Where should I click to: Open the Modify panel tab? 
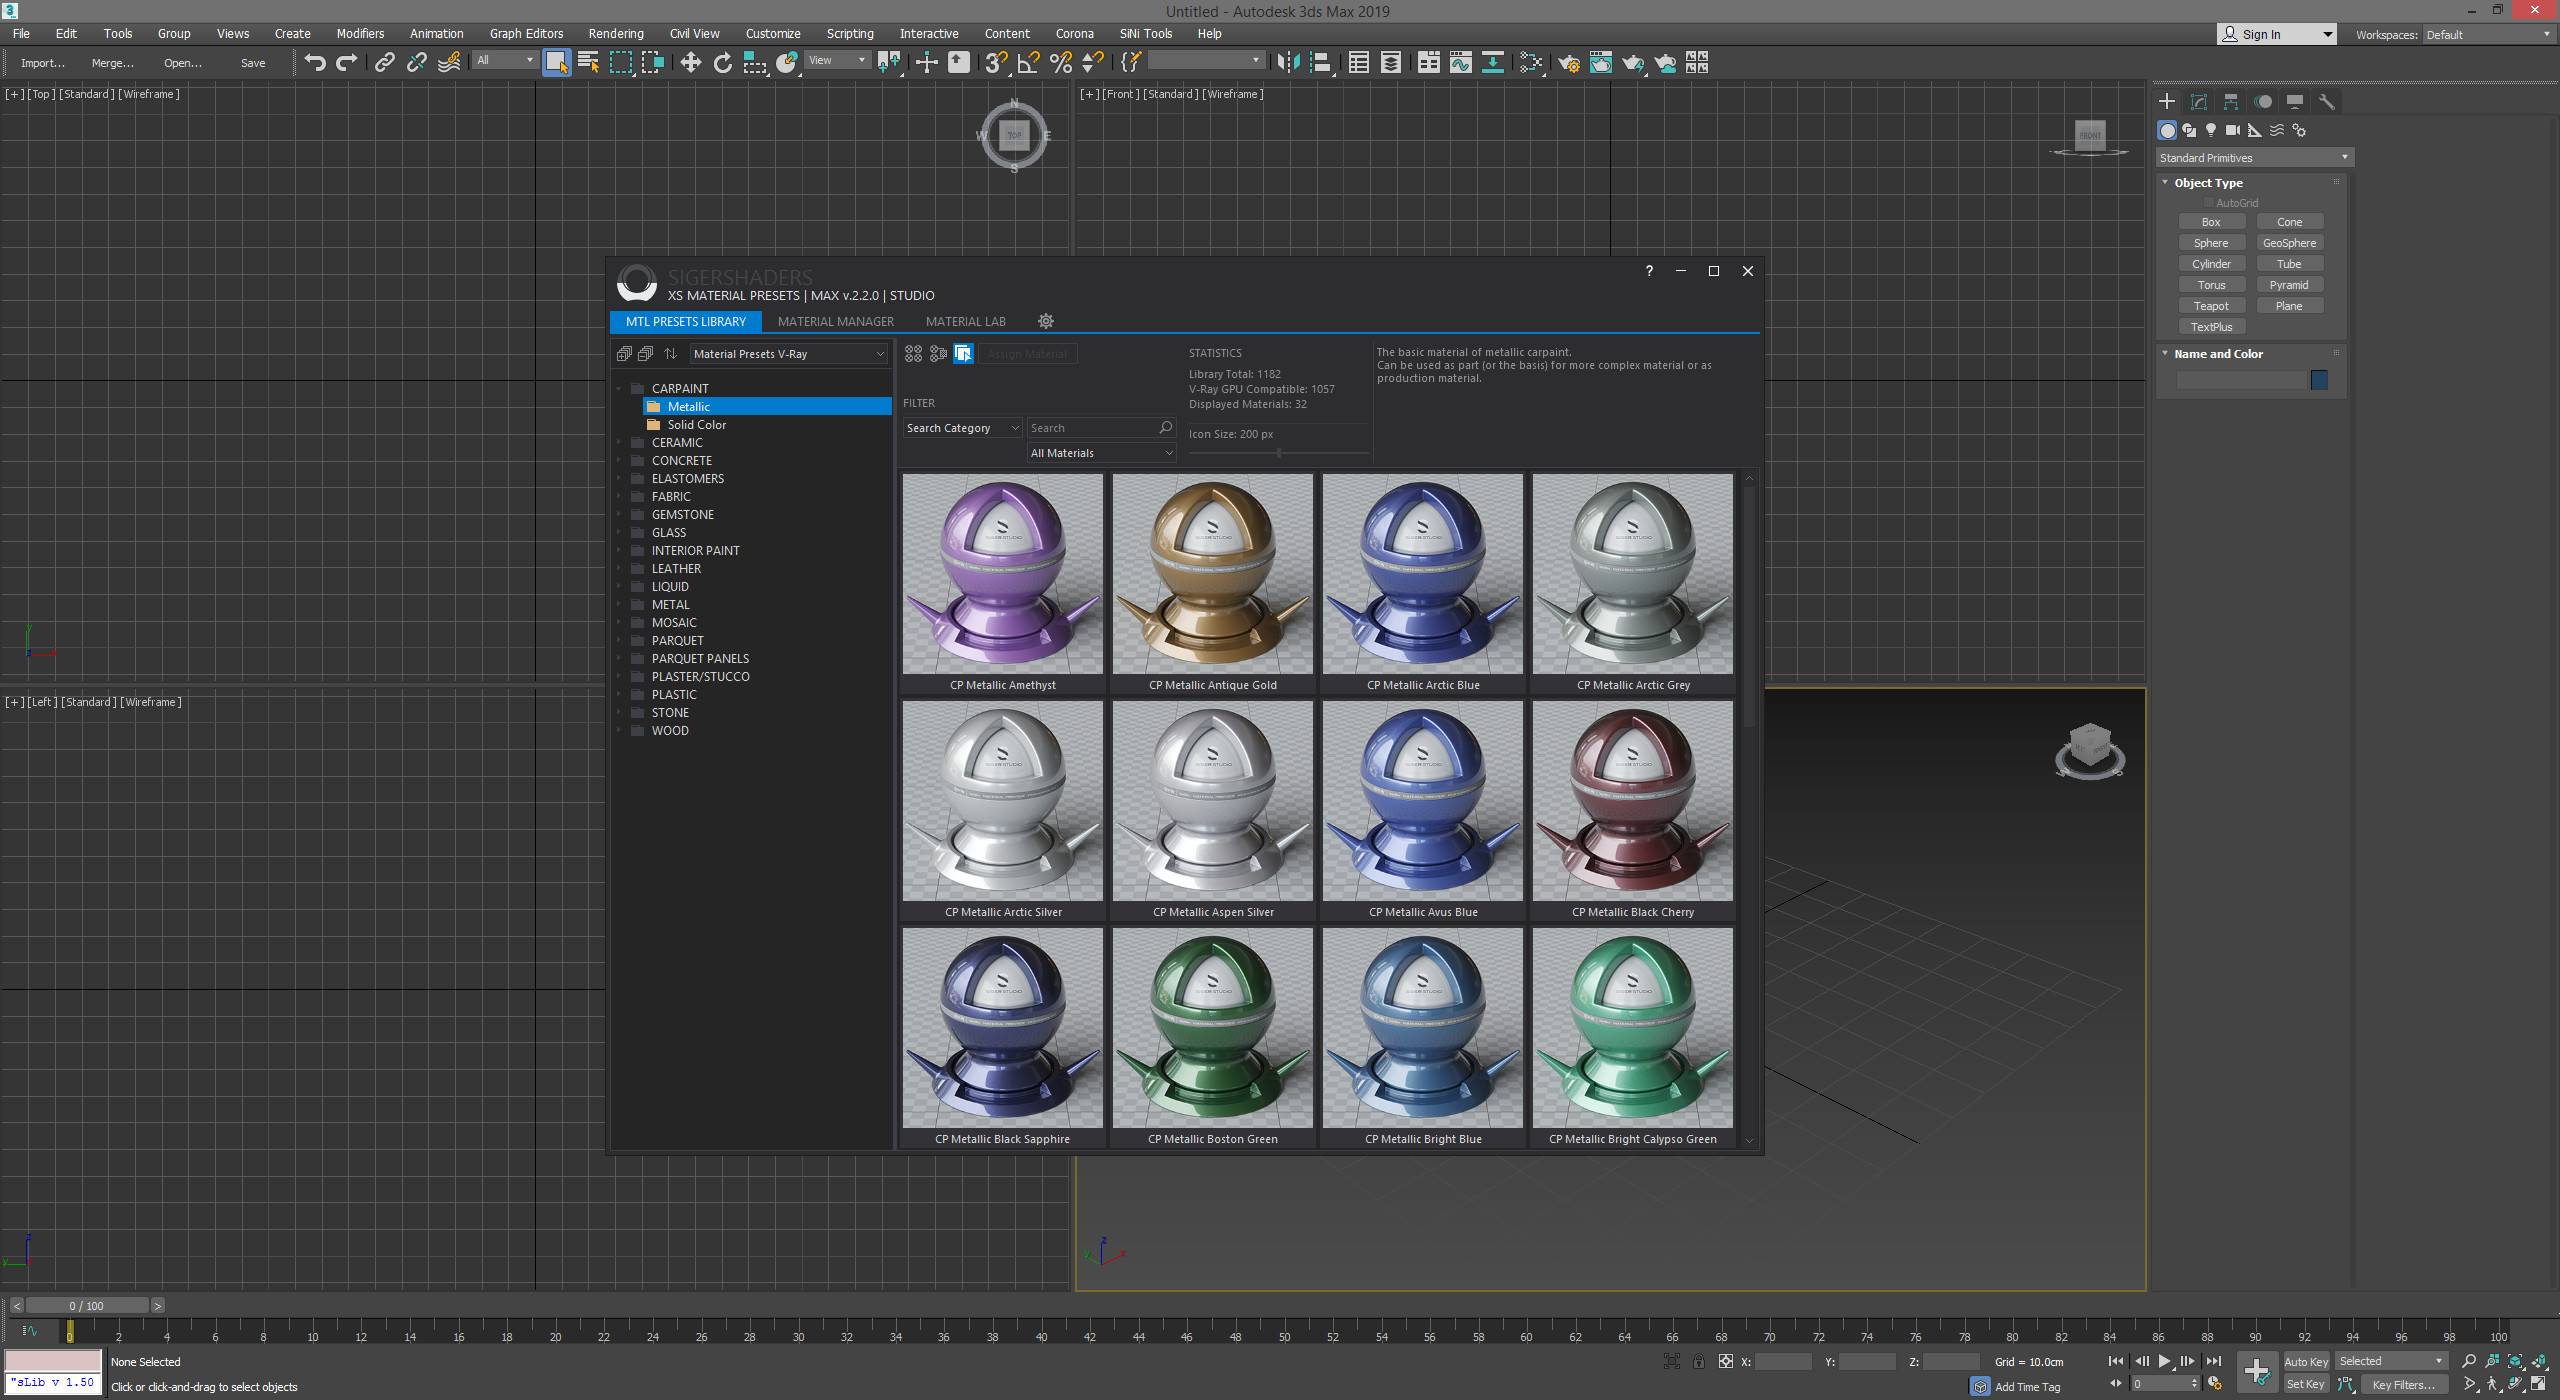[x=2198, y=102]
